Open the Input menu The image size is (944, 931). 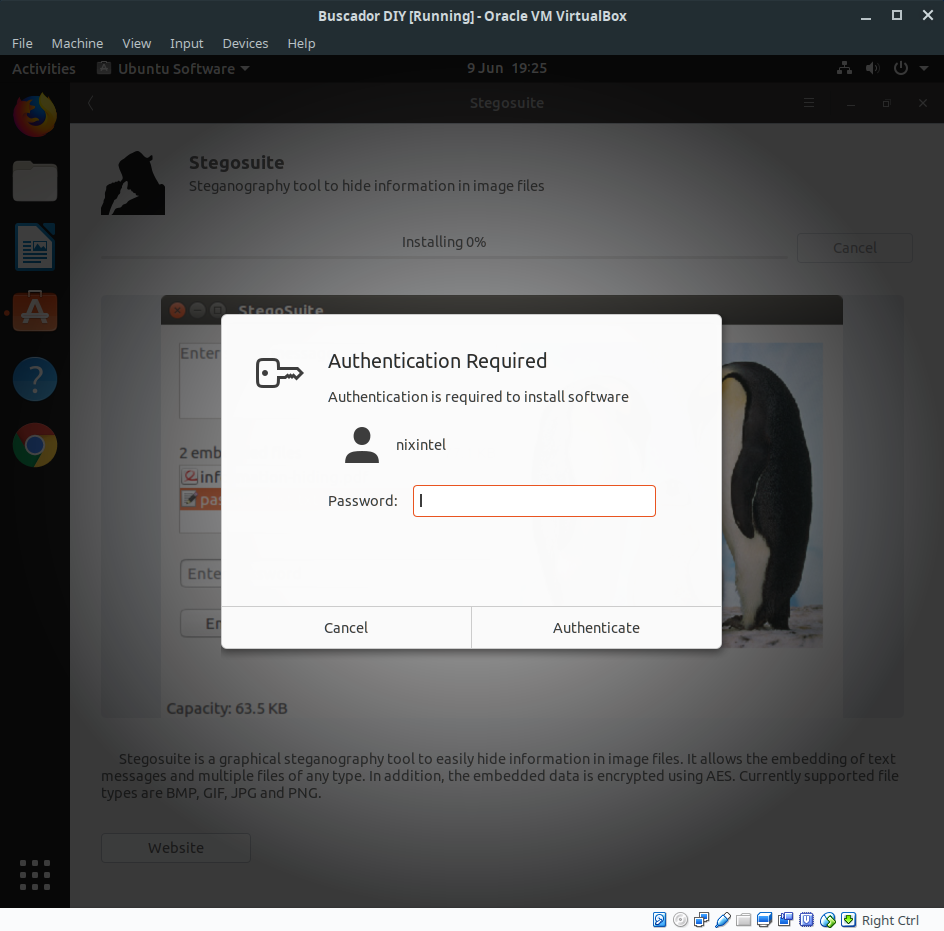click(187, 43)
